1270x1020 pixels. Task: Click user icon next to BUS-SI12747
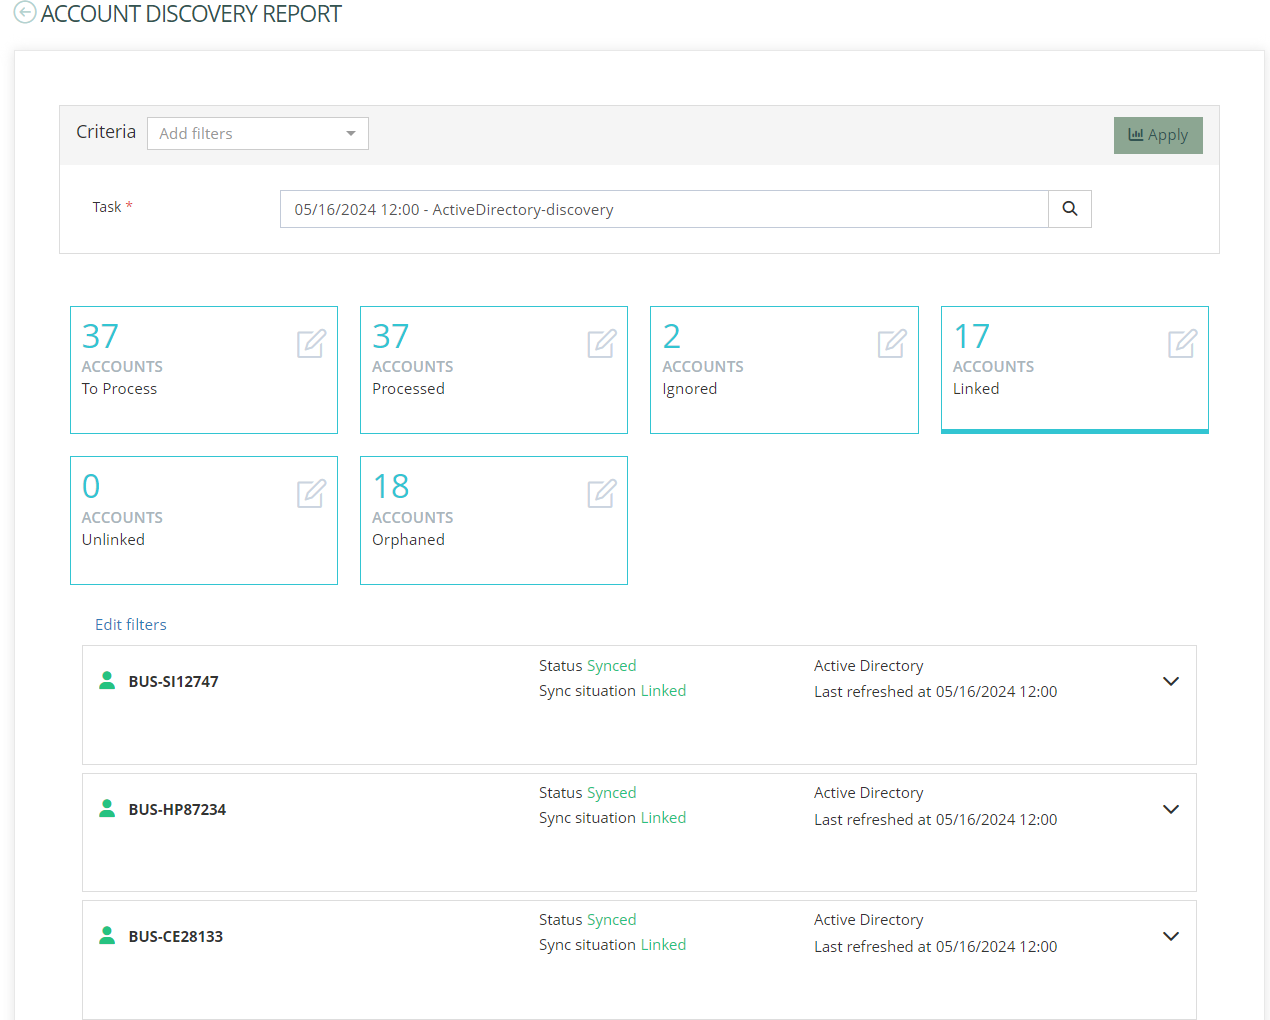tap(107, 681)
